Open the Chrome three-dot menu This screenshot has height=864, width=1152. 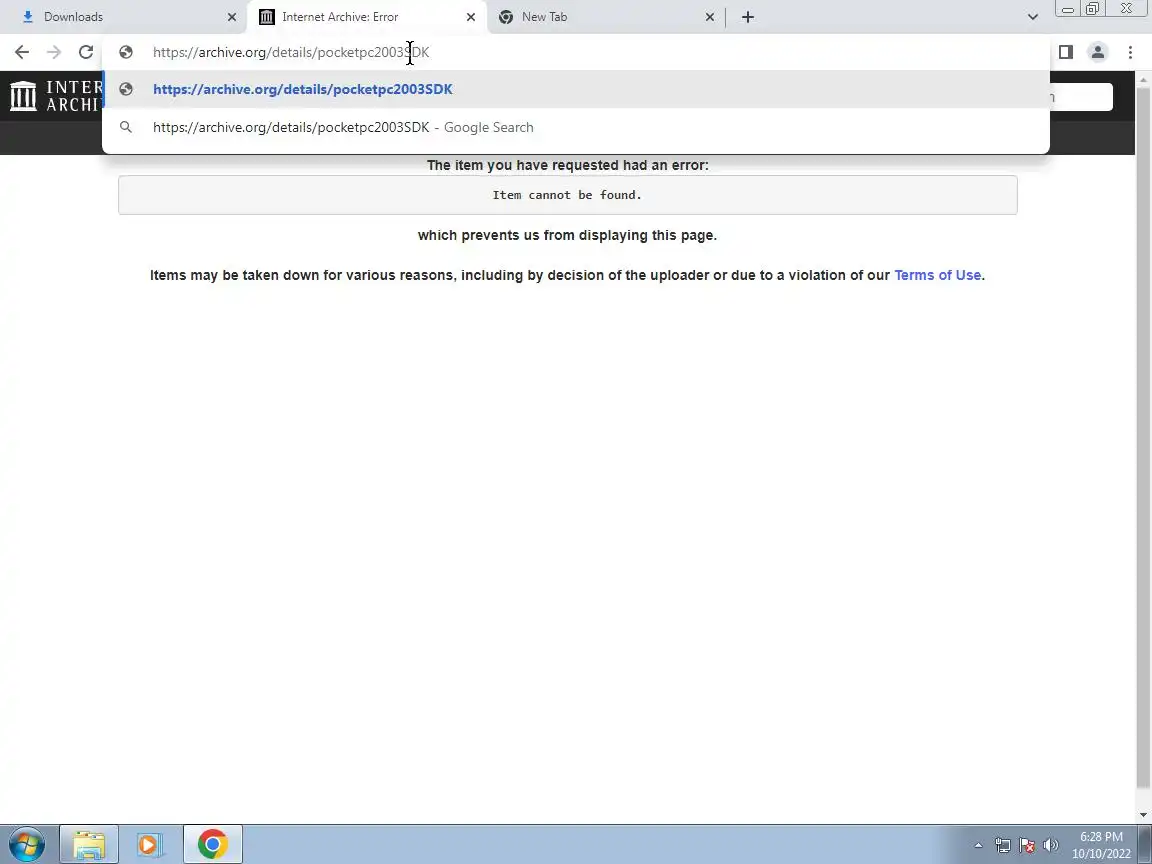click(1130, 52)
